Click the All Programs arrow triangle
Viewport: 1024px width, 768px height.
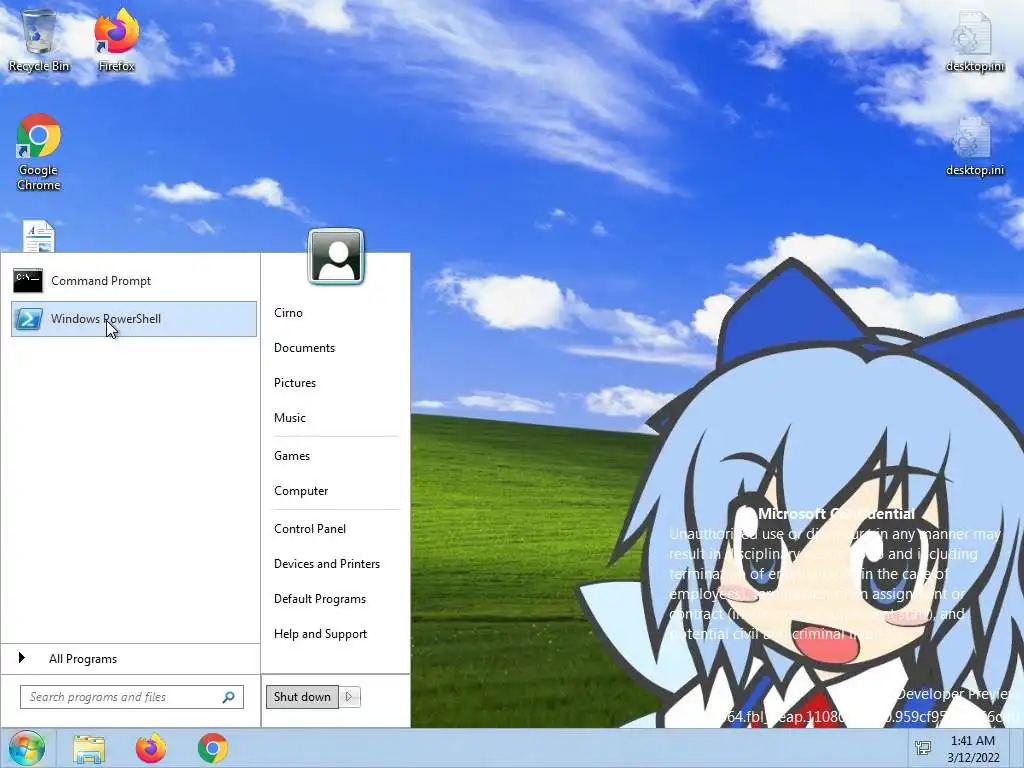click(22, 658)
